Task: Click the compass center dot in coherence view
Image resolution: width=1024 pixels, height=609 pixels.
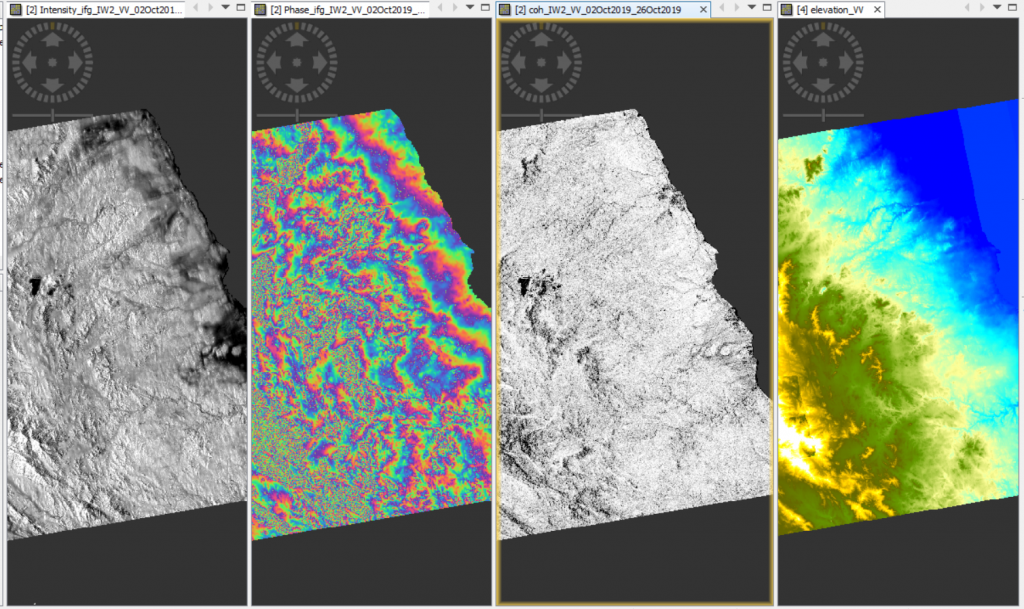Action: (541, 63)
